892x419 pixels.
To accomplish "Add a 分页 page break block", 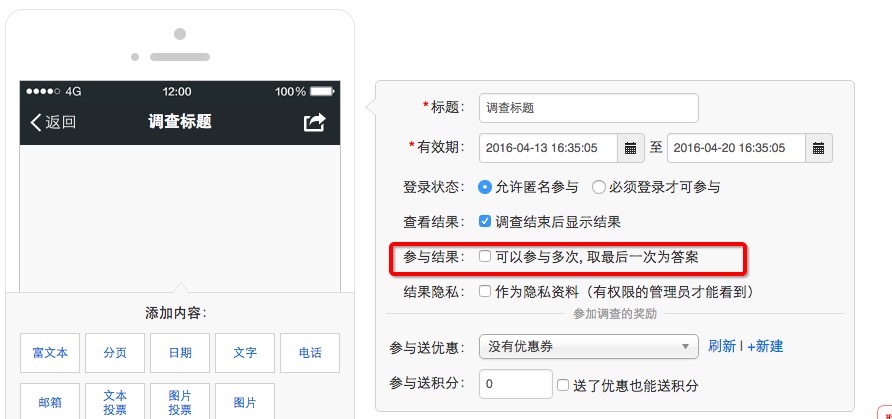I will [115, 353].
